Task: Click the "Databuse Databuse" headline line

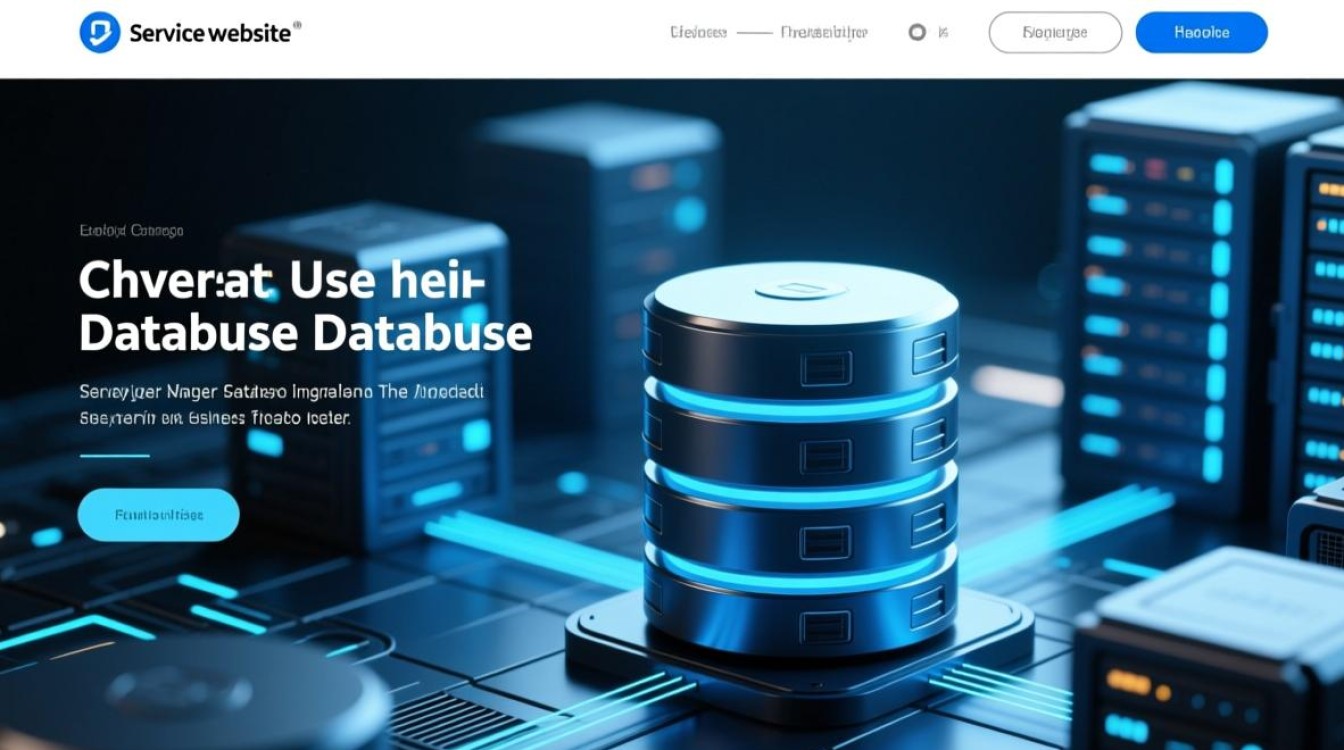Action: [x=305, y=334]
